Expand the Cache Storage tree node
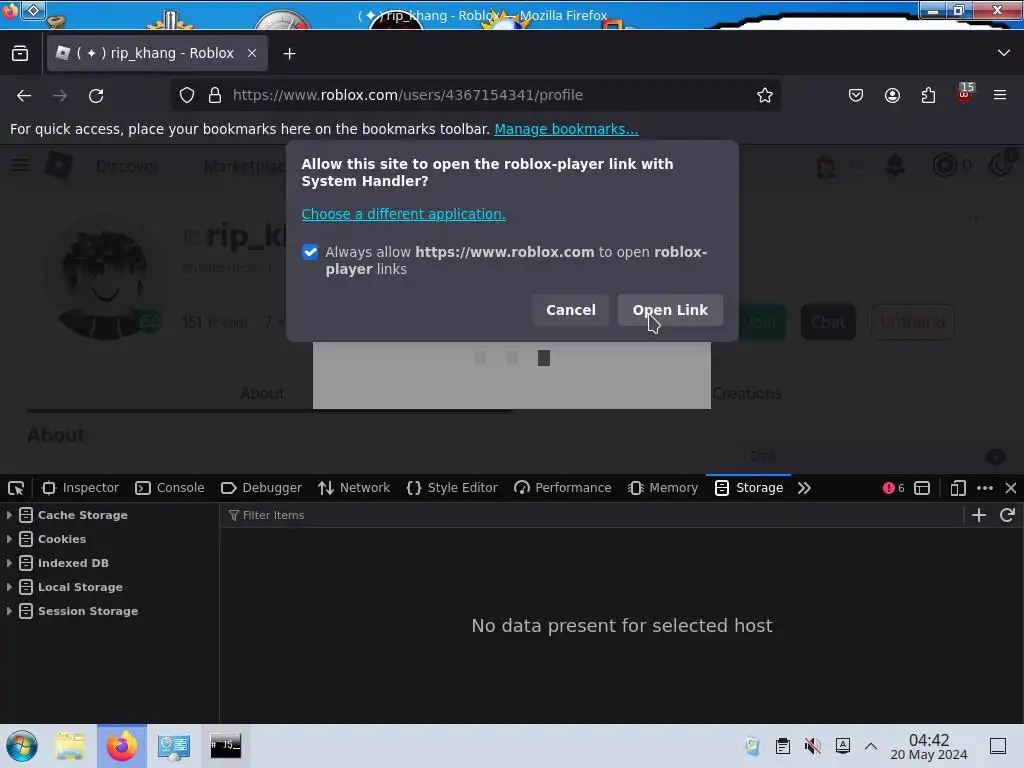 click(x=9, y=515)
